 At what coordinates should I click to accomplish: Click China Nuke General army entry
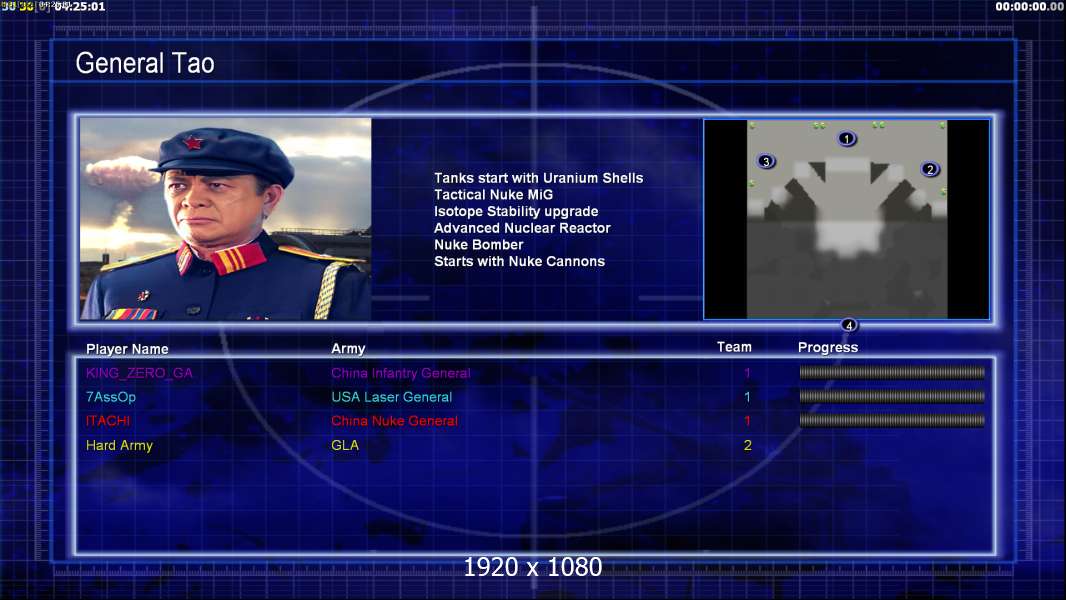click(394, 421)
